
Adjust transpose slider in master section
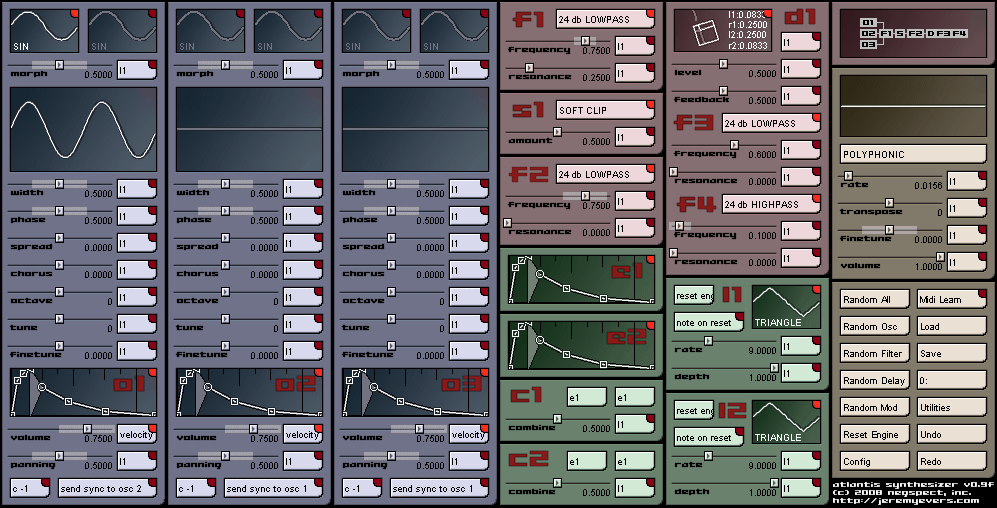click(x=891, y=203)
